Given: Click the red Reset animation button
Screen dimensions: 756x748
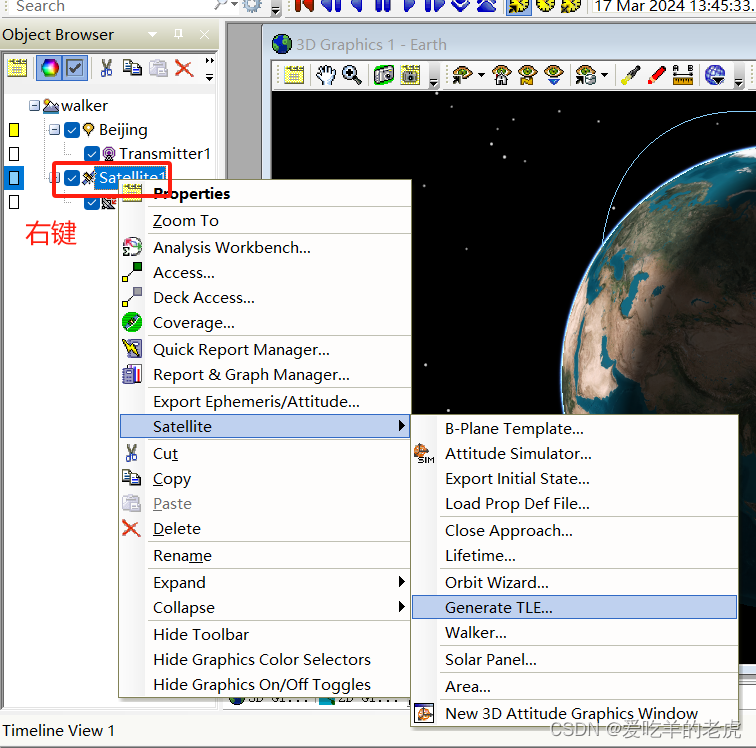Looking at the screenshot, I should coord(304,5).
